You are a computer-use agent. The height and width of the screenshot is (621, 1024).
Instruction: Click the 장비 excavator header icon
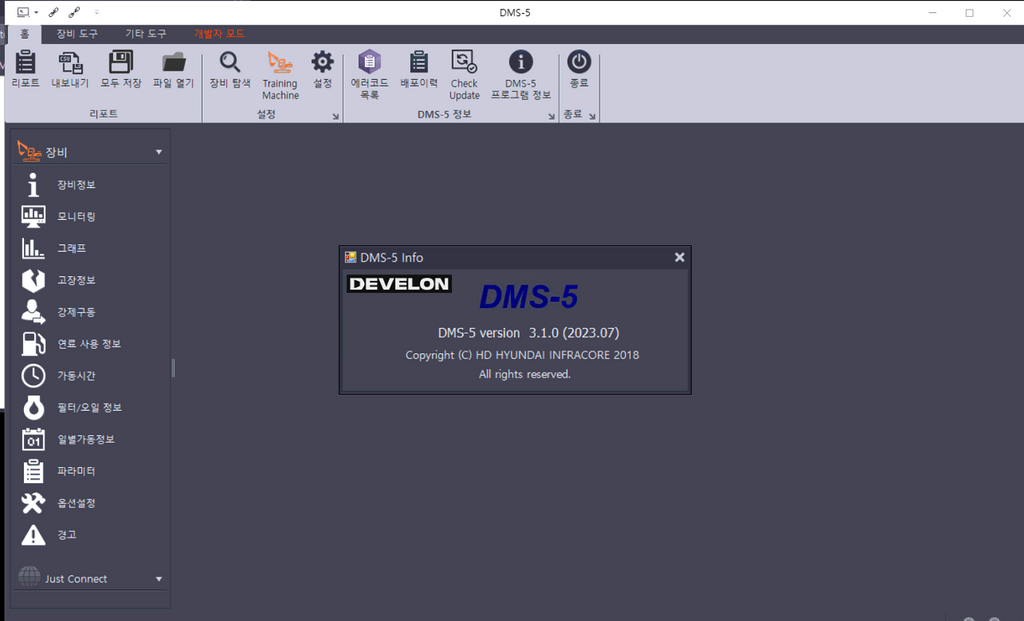tap(29, 151)
